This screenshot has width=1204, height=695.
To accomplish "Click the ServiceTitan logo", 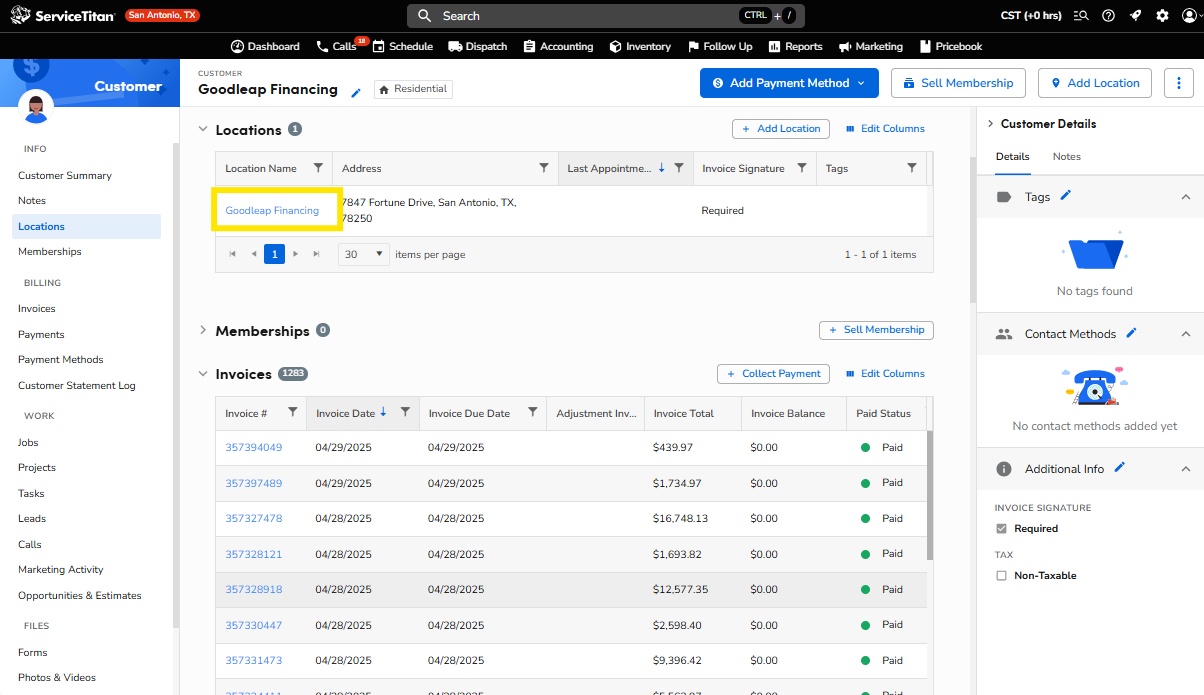I will pyautogui.click(x=62, y=15).
